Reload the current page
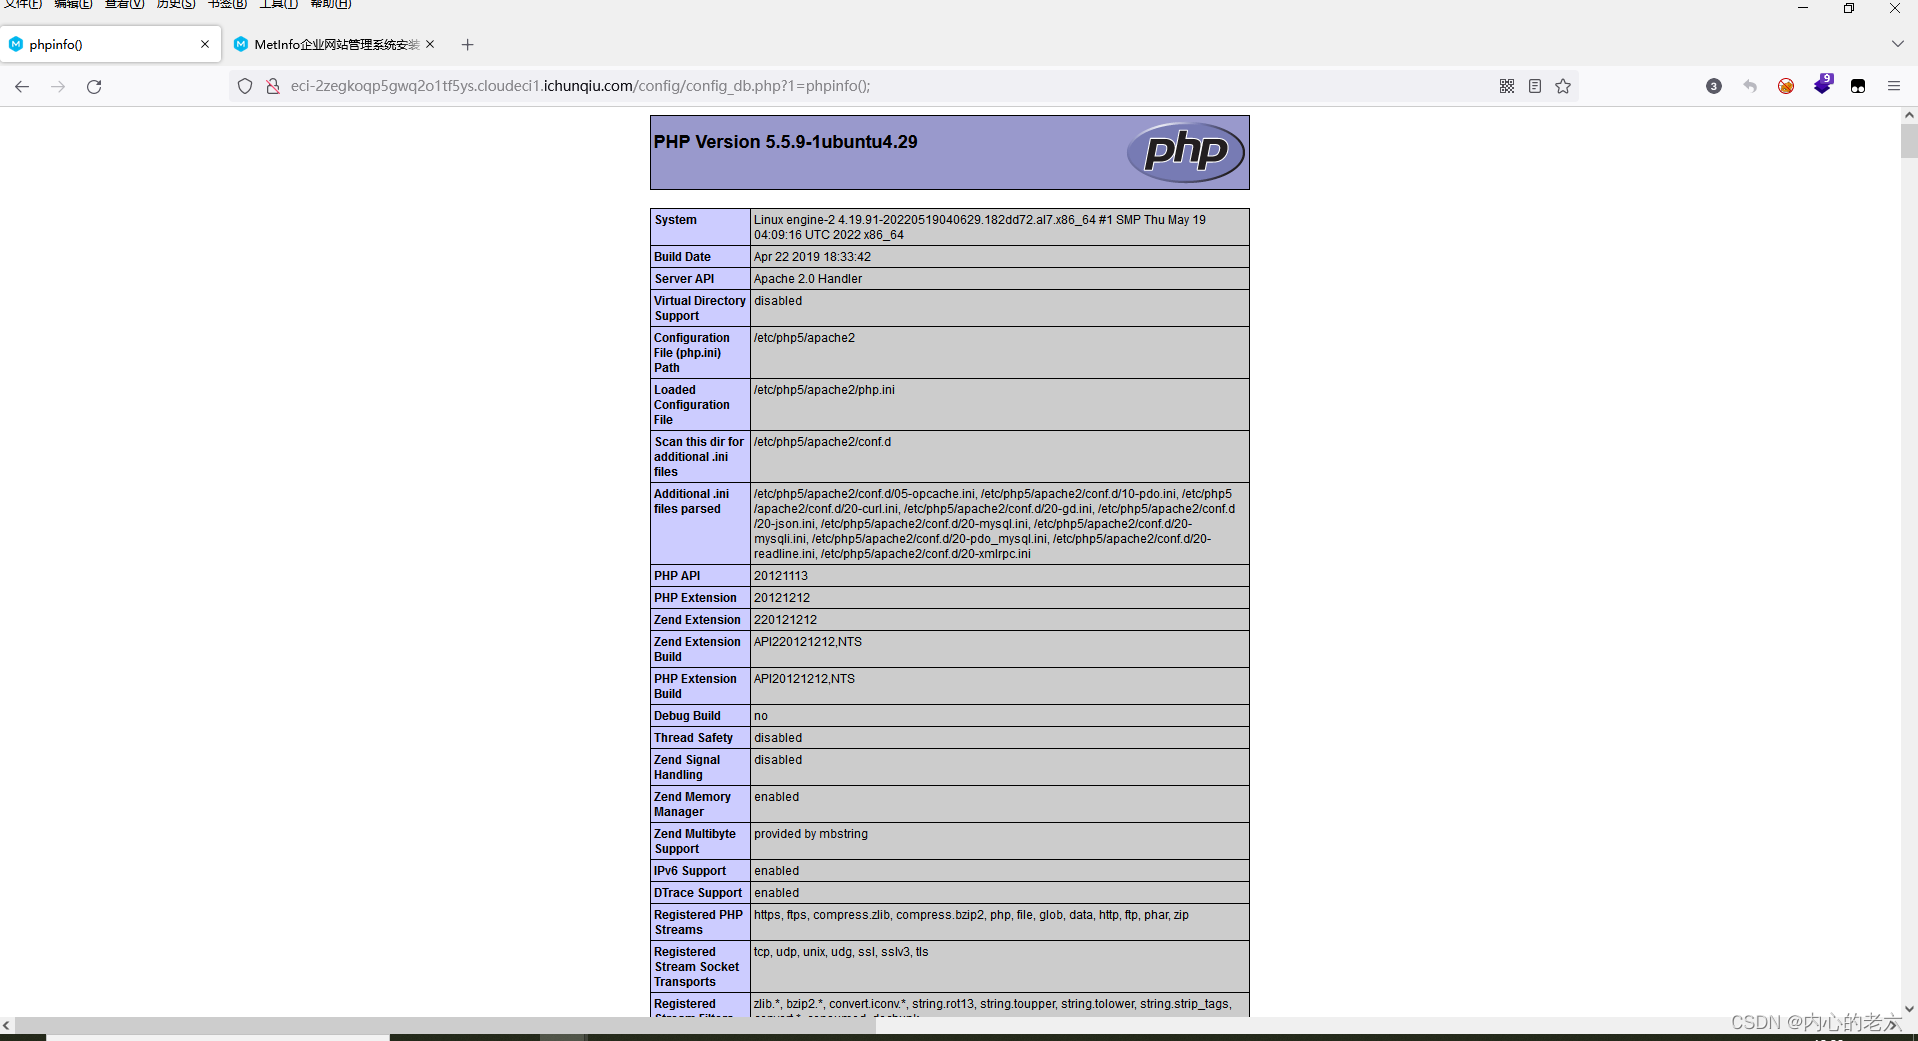This screenshot has width=1918, height=1041. 94,87
